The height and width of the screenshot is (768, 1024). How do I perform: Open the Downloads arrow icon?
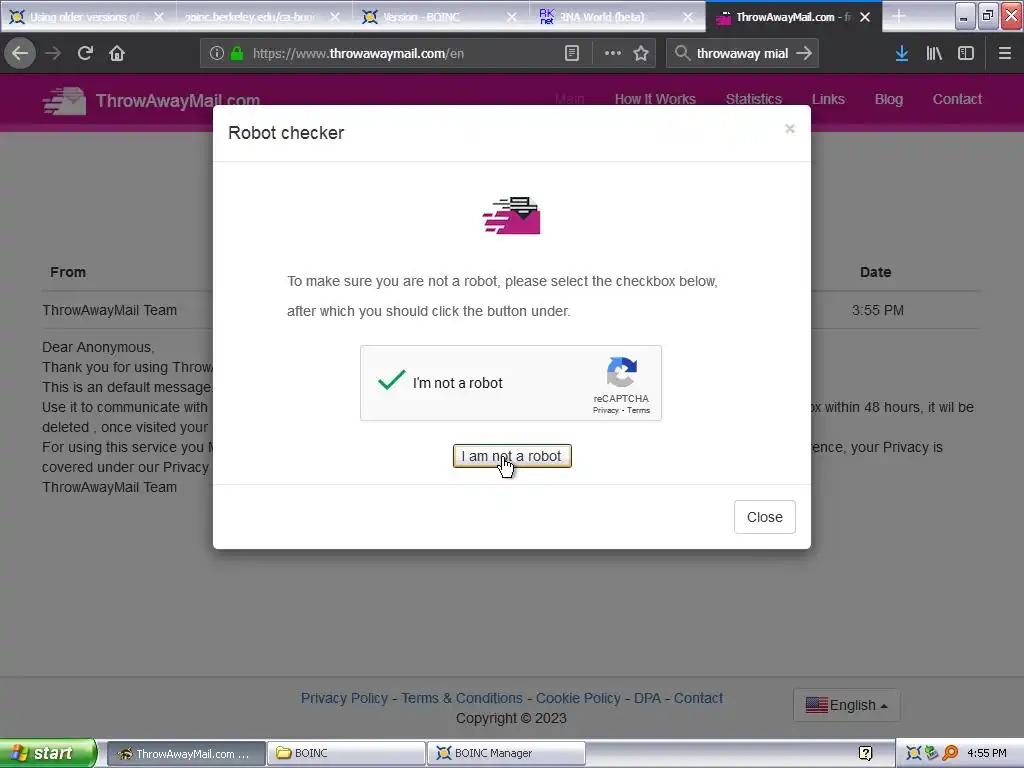pos(902,54)
